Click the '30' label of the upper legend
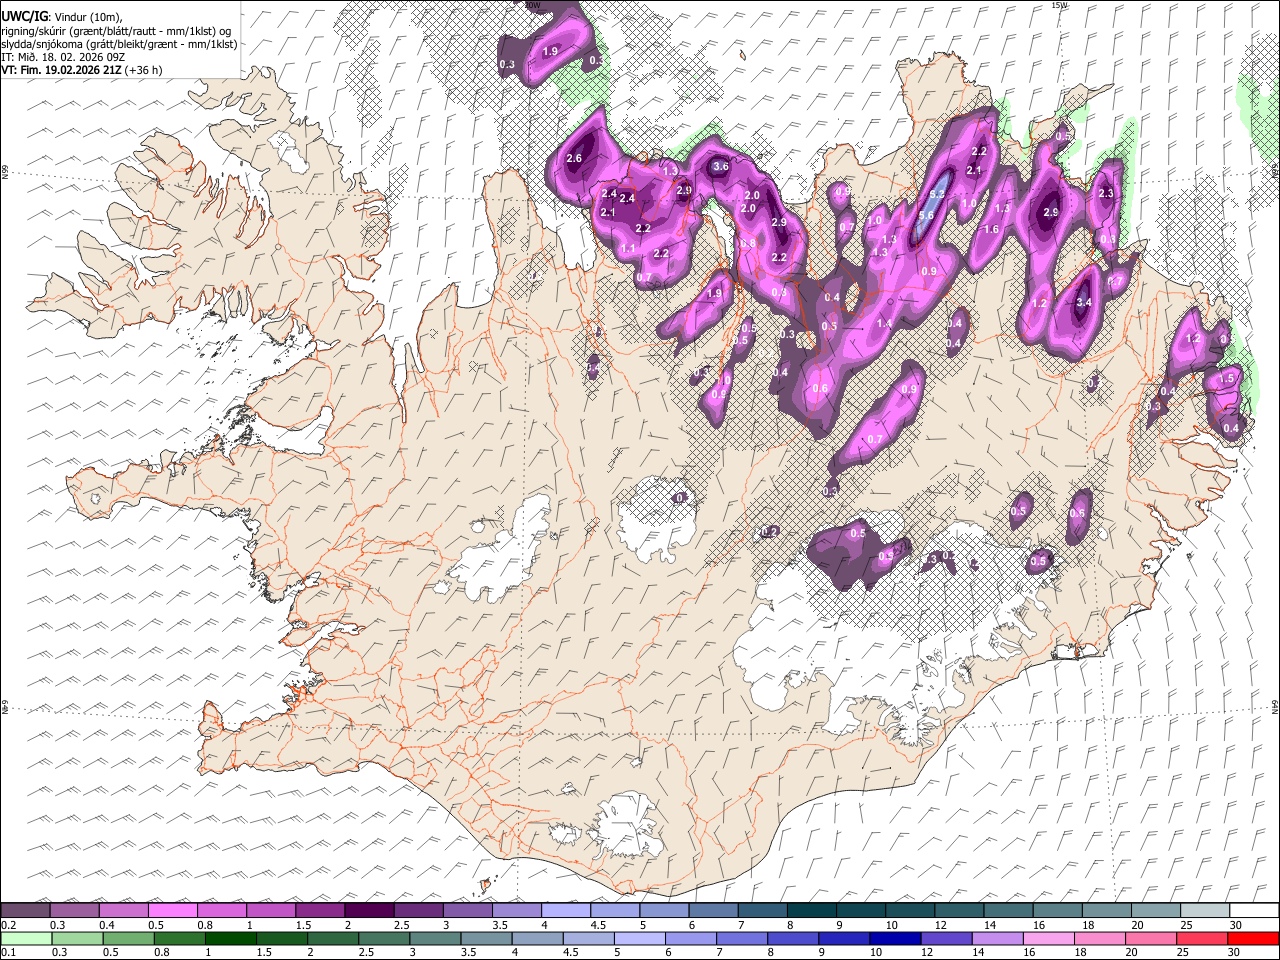 pos(1235,925)
